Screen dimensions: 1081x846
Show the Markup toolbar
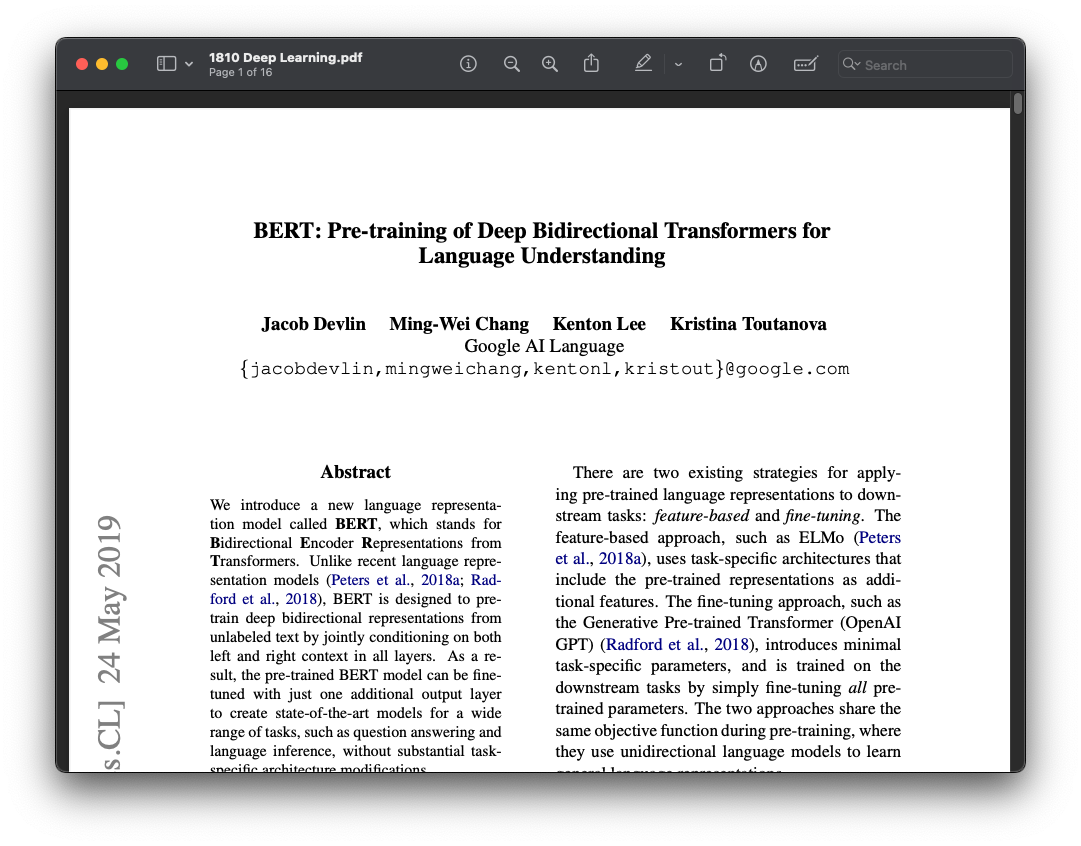pyautogui.click(x=758, y=64)
